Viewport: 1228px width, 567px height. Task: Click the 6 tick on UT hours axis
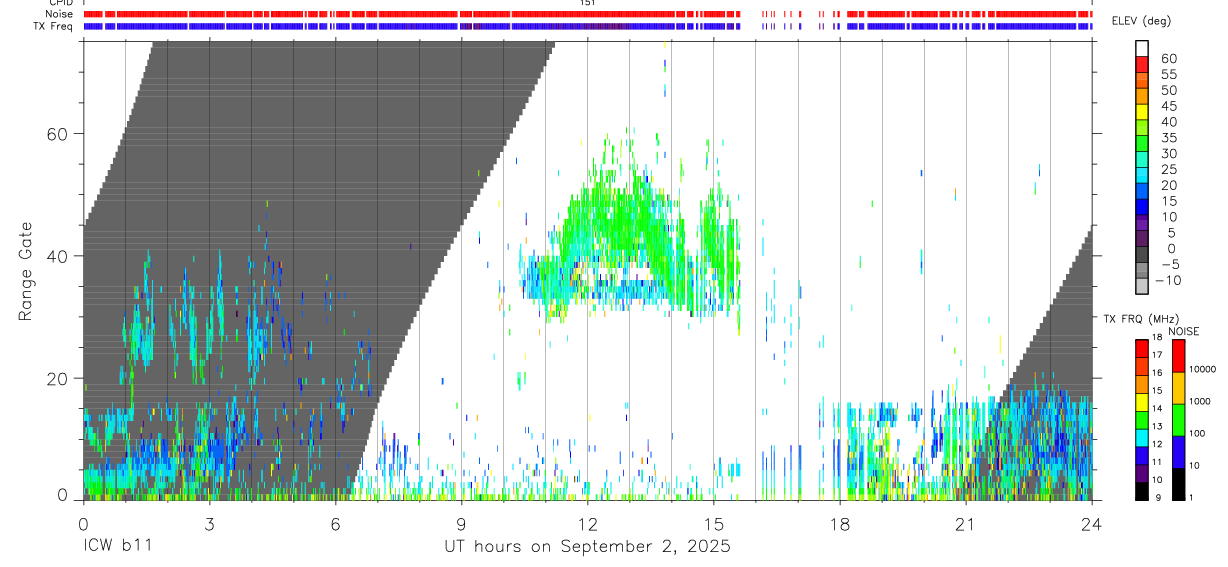click(x=335, y=524)
